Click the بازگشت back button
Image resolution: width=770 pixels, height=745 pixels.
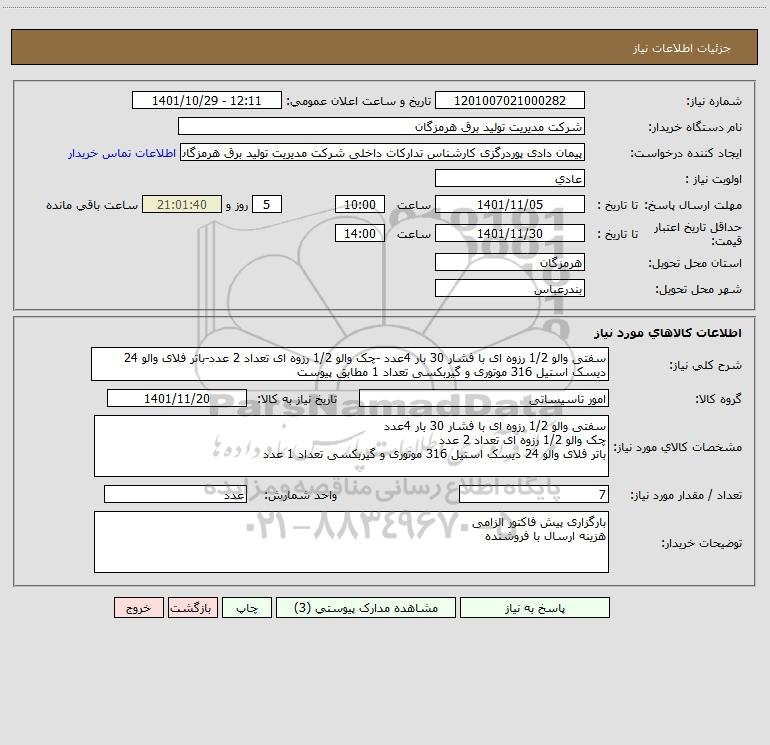click(192, 607)
